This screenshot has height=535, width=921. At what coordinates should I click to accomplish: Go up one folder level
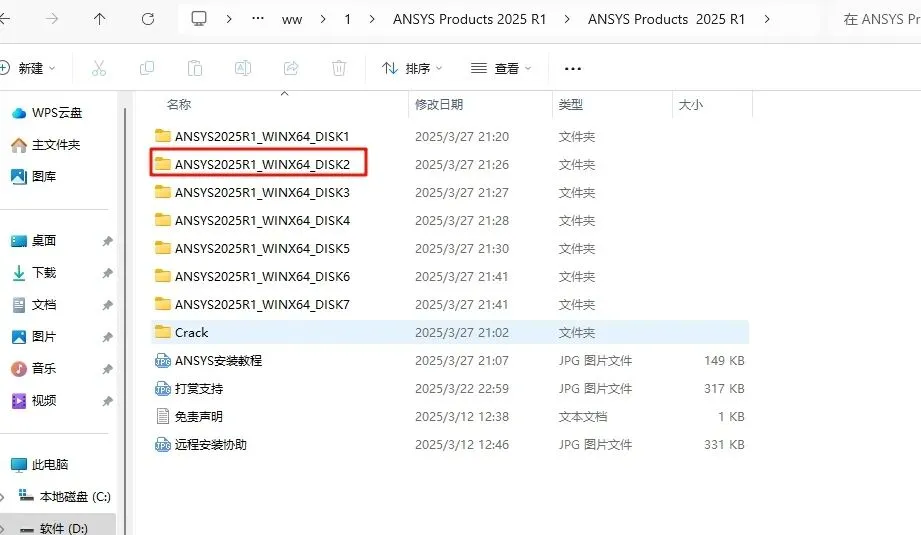coord(100,19)
